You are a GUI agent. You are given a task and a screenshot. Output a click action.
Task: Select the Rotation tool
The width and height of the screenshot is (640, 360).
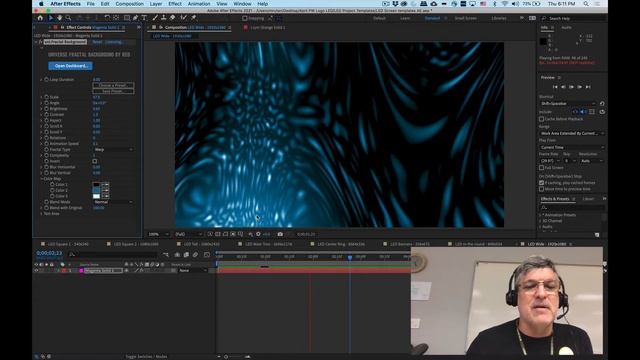tap(107, 18)
